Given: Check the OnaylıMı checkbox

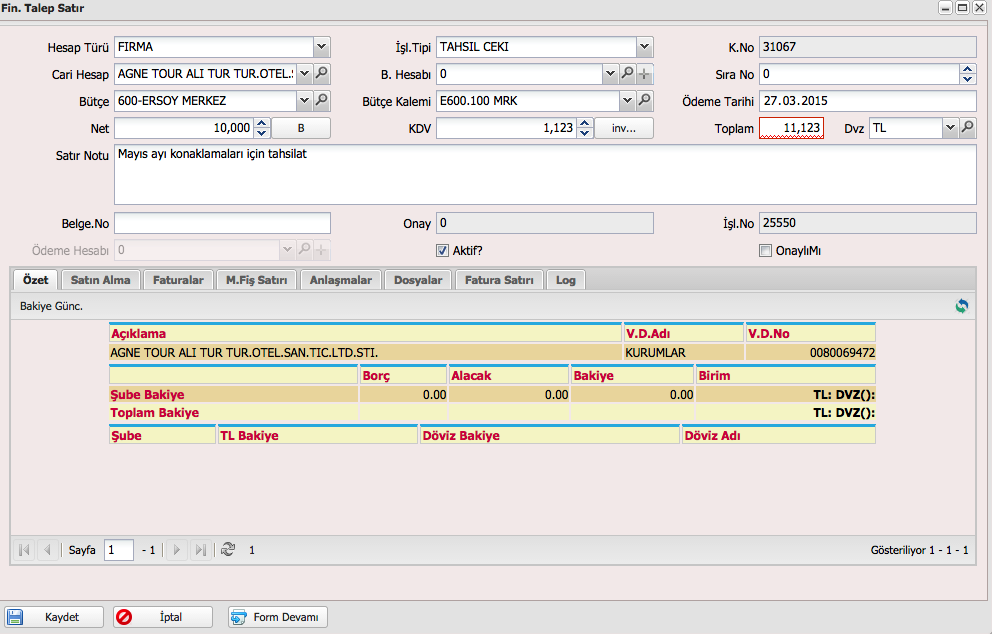Looking at the screenshot, I should (766, 251).
